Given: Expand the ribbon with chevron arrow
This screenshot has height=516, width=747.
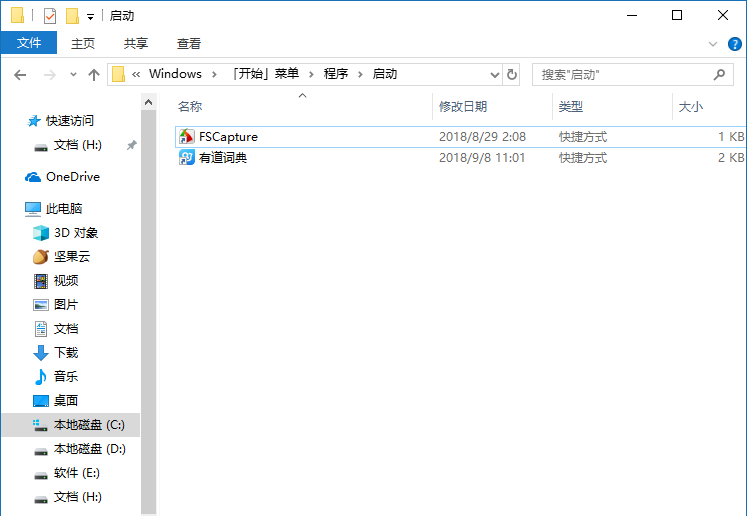Looking at the screenshot, I should (x=713, y=44).
